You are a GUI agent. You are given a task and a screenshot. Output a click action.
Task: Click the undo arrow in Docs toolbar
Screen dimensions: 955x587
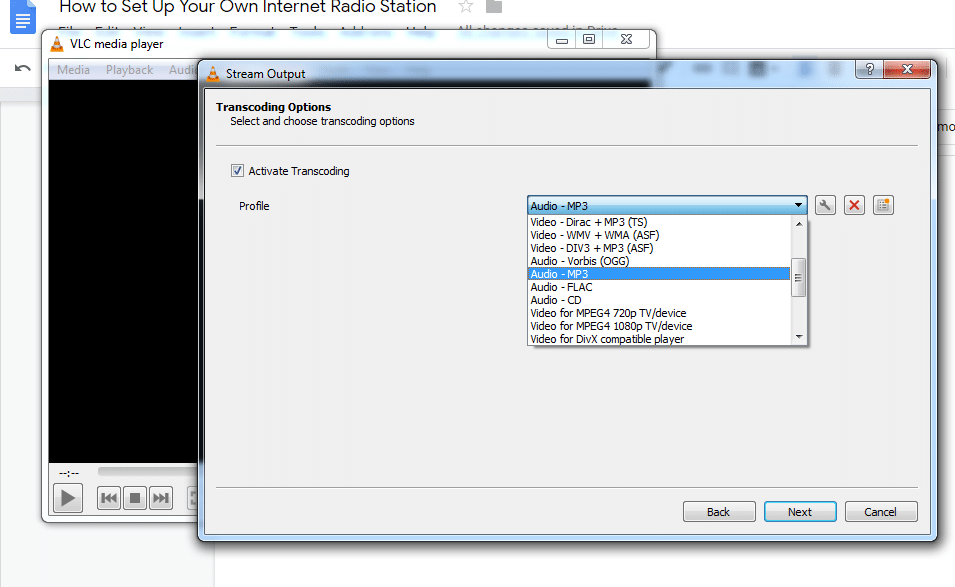23,68
